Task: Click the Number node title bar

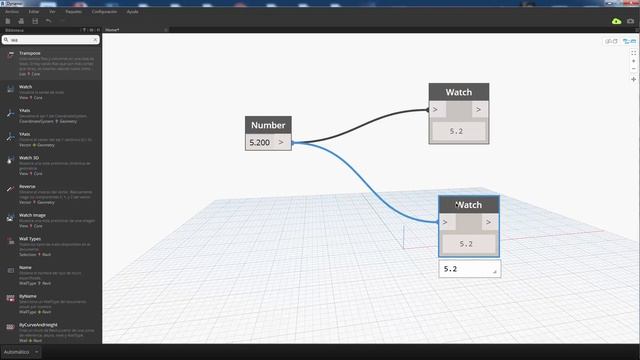Action: [x=268, y=125]
